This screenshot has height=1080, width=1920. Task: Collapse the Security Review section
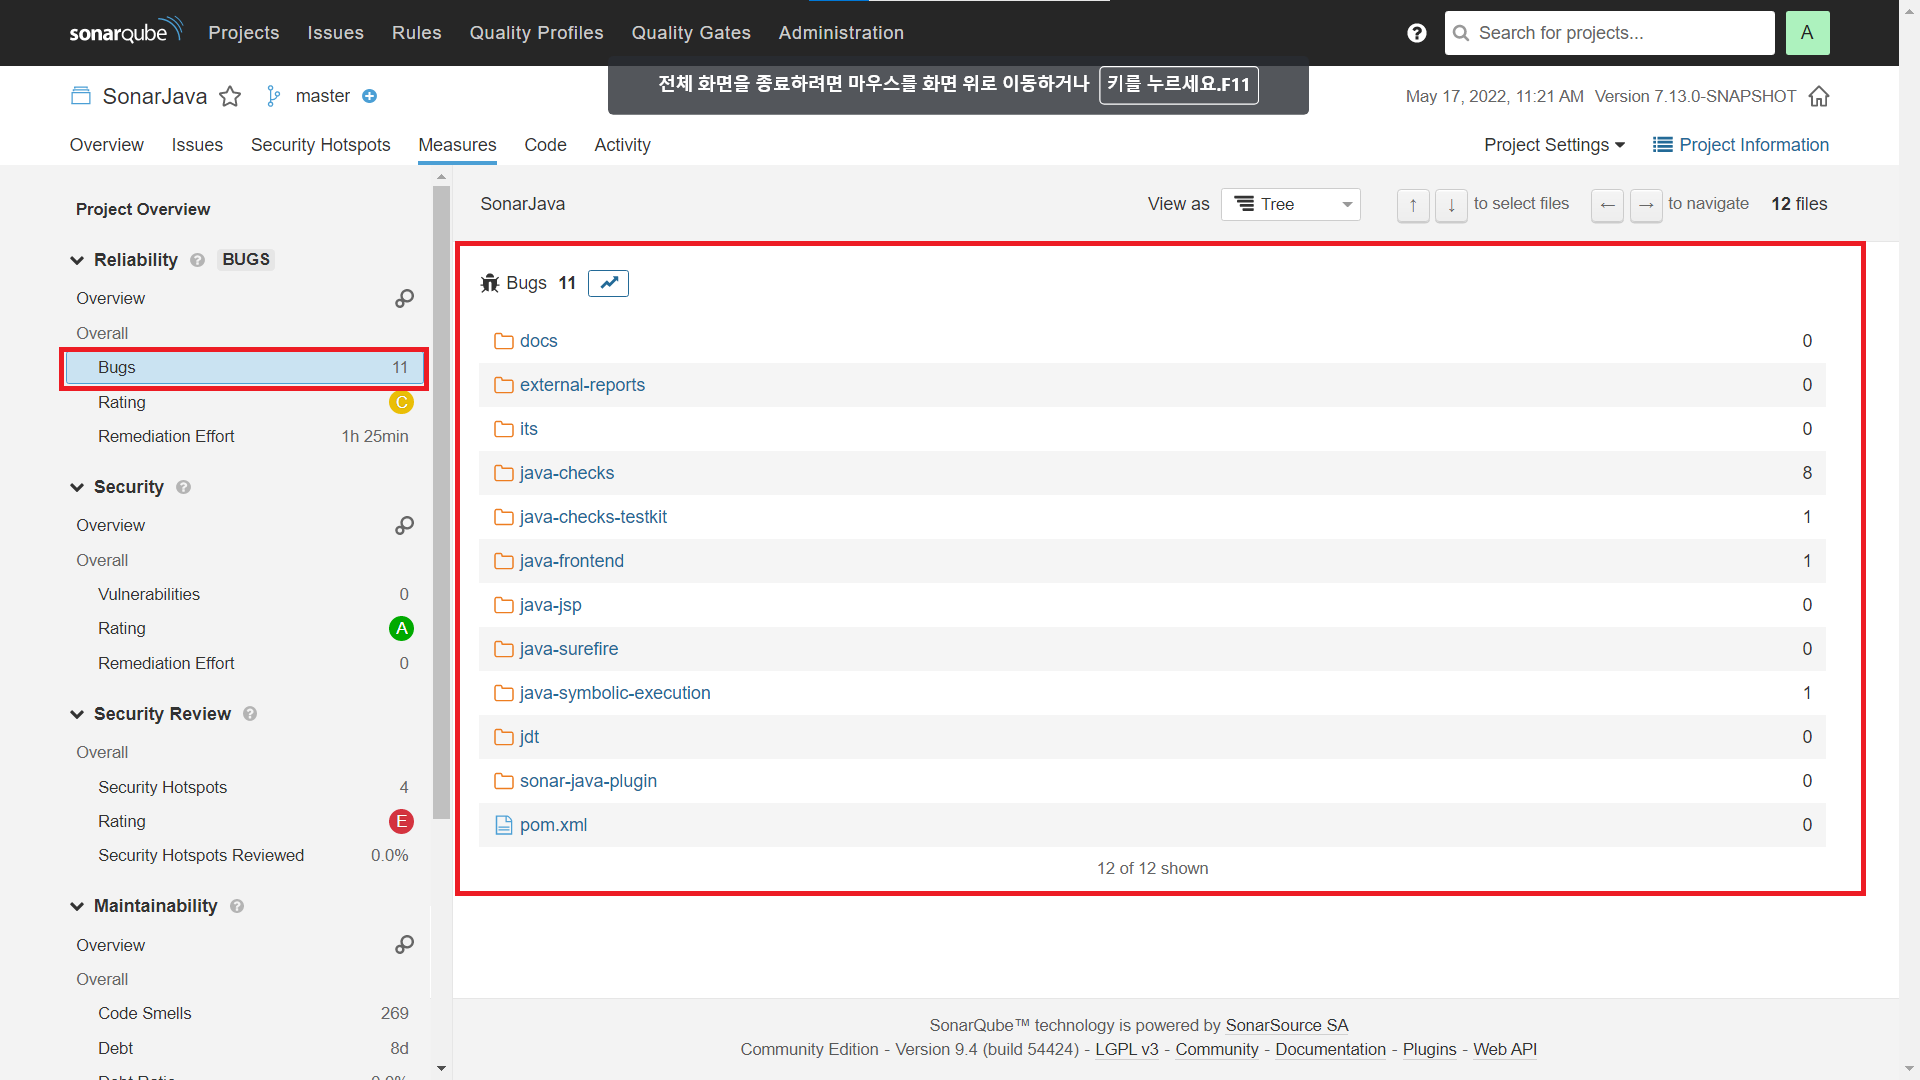[x=77, y=714]
